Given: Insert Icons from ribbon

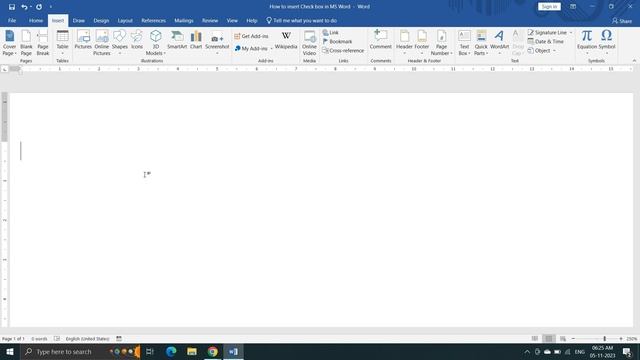Looking at the screenshot, I should pos(137,40).
